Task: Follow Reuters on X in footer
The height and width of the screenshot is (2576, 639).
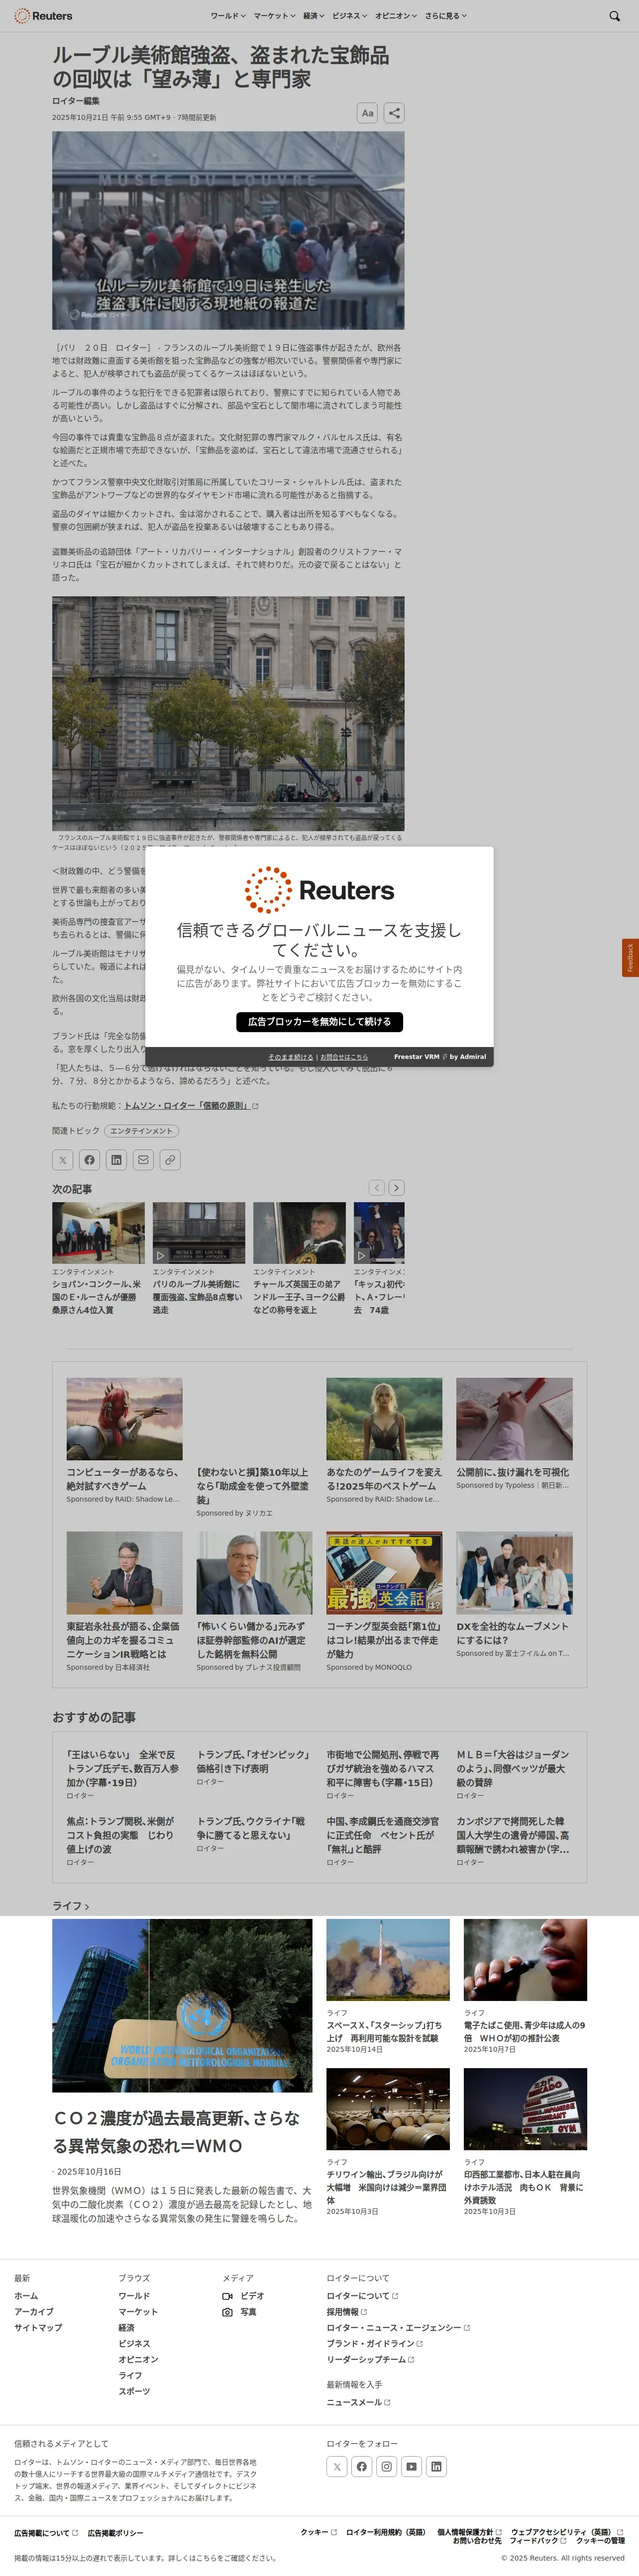Action: point(337,2467)
